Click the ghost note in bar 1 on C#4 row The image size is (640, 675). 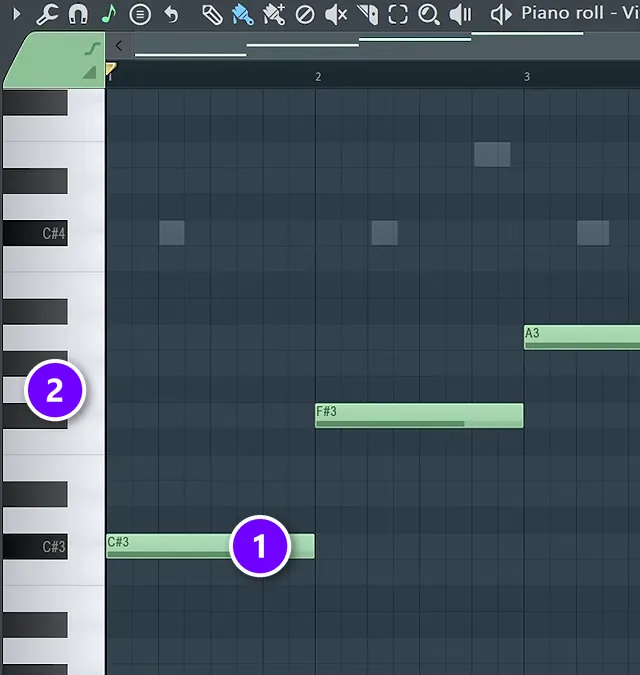click(x=172, y=233)
